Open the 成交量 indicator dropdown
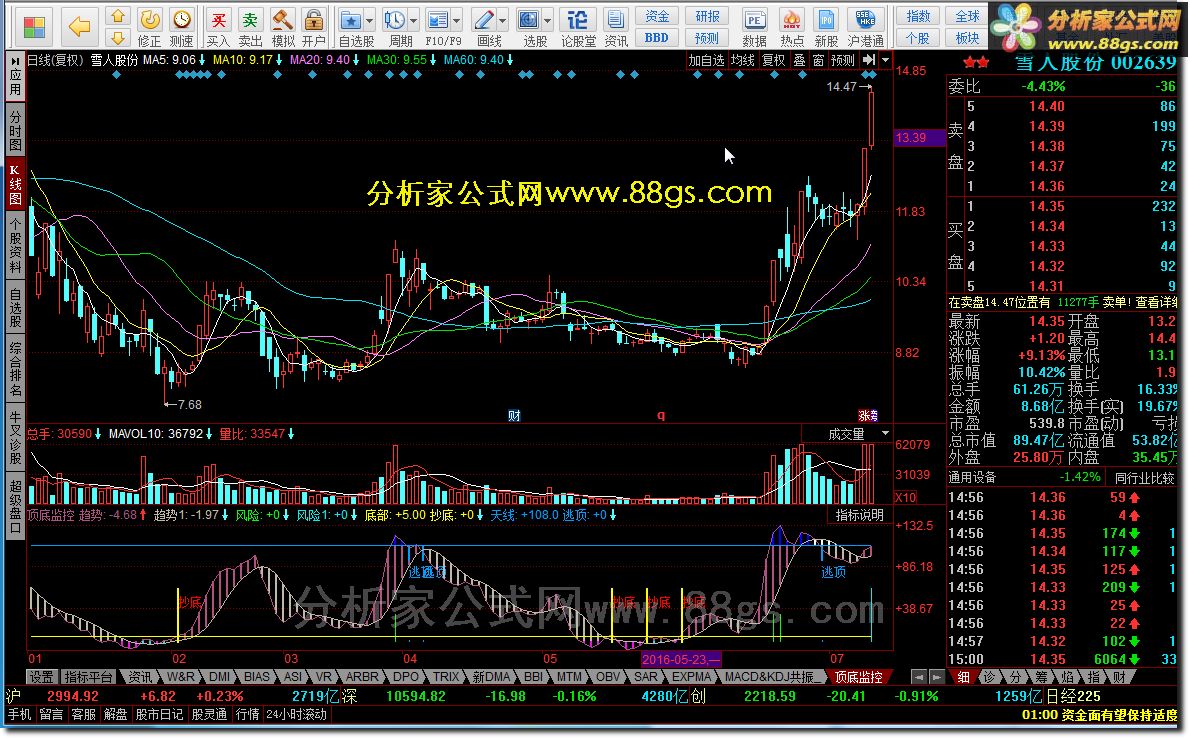 coord(885,434)
